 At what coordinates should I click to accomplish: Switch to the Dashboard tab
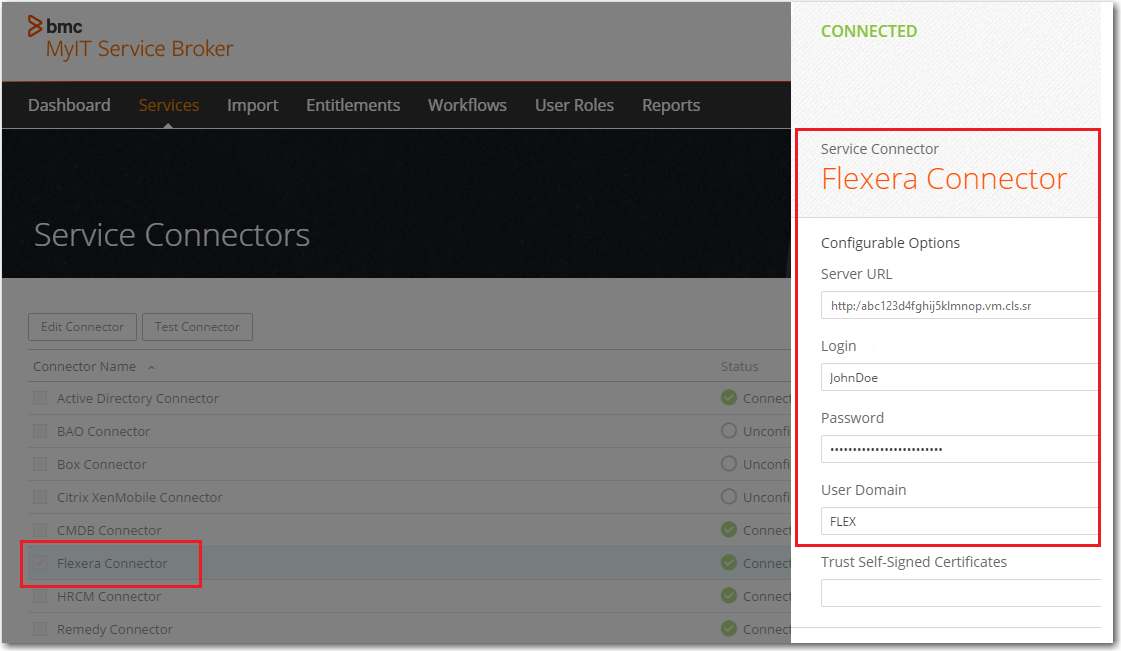69,104
